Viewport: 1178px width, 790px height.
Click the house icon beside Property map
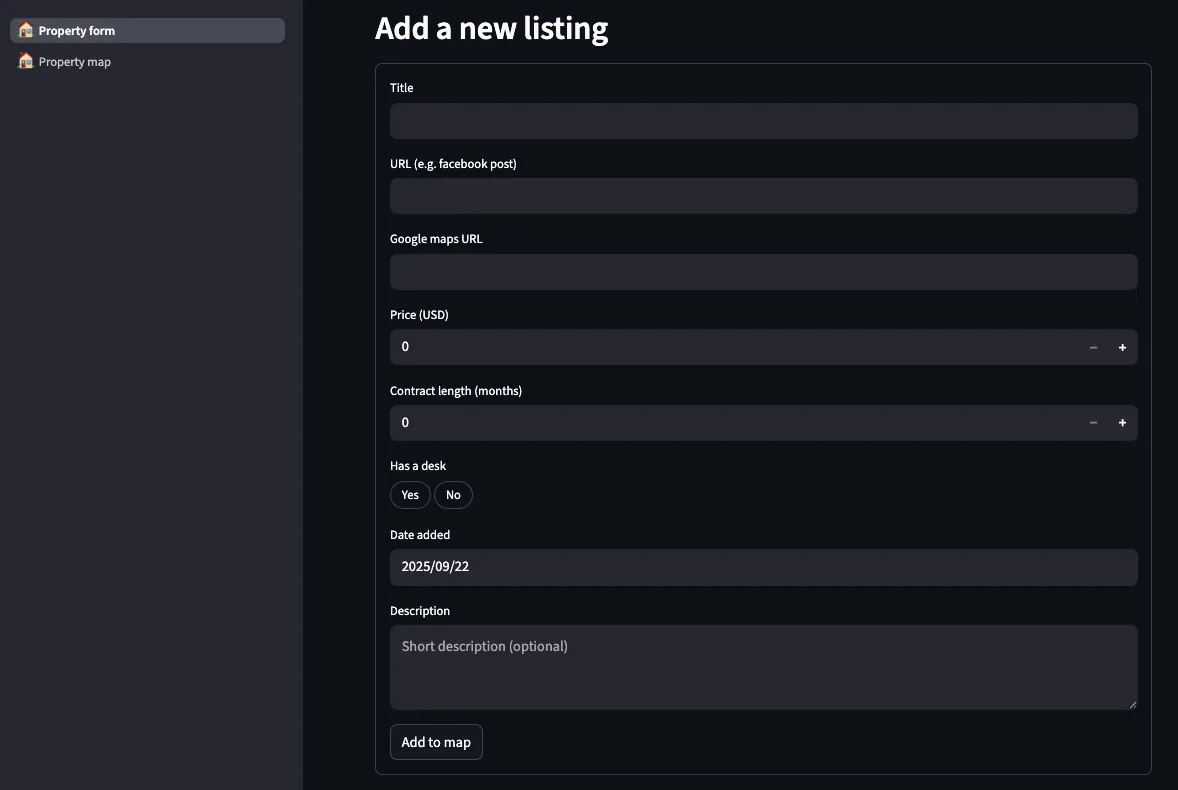(24, 61)
